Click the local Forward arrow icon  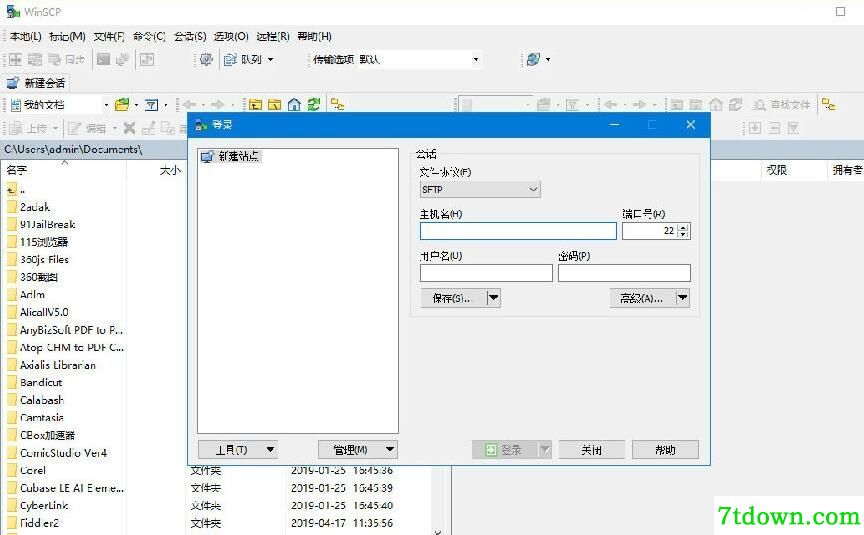click(218, 104)
